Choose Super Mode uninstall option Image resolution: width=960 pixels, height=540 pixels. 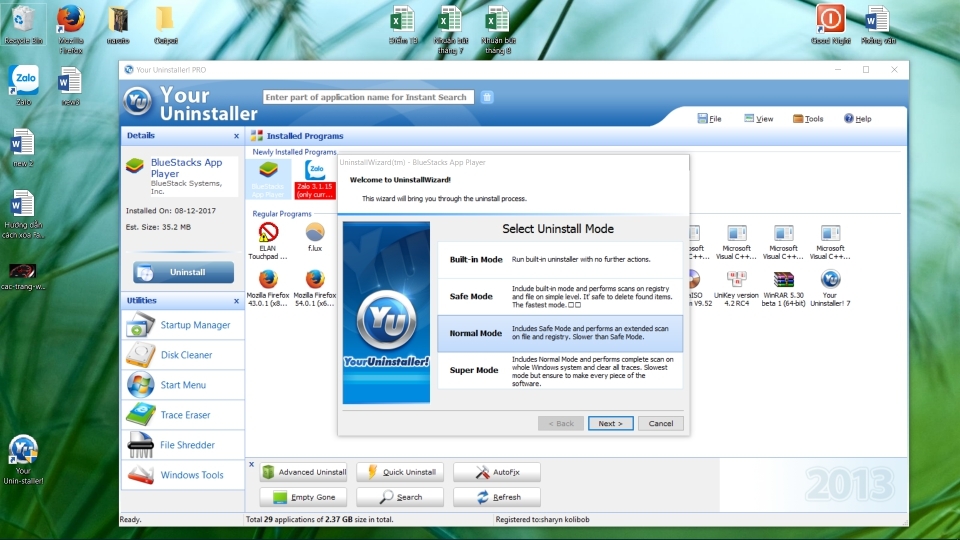(560, 370)
